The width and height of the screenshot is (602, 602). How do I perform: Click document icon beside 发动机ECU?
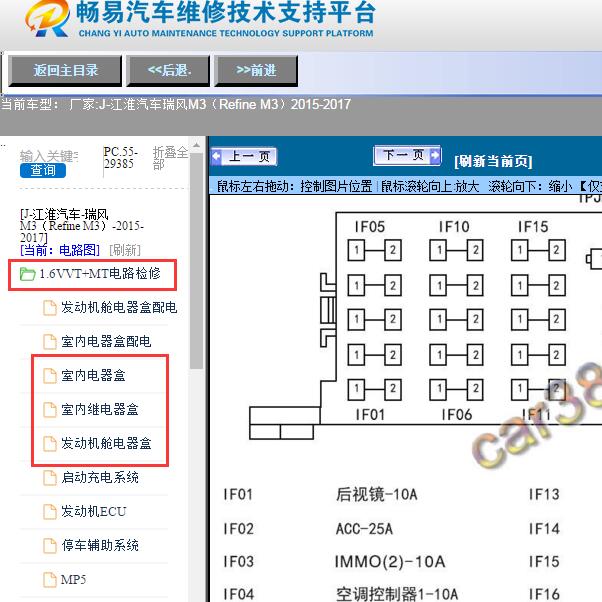point(50,512)
